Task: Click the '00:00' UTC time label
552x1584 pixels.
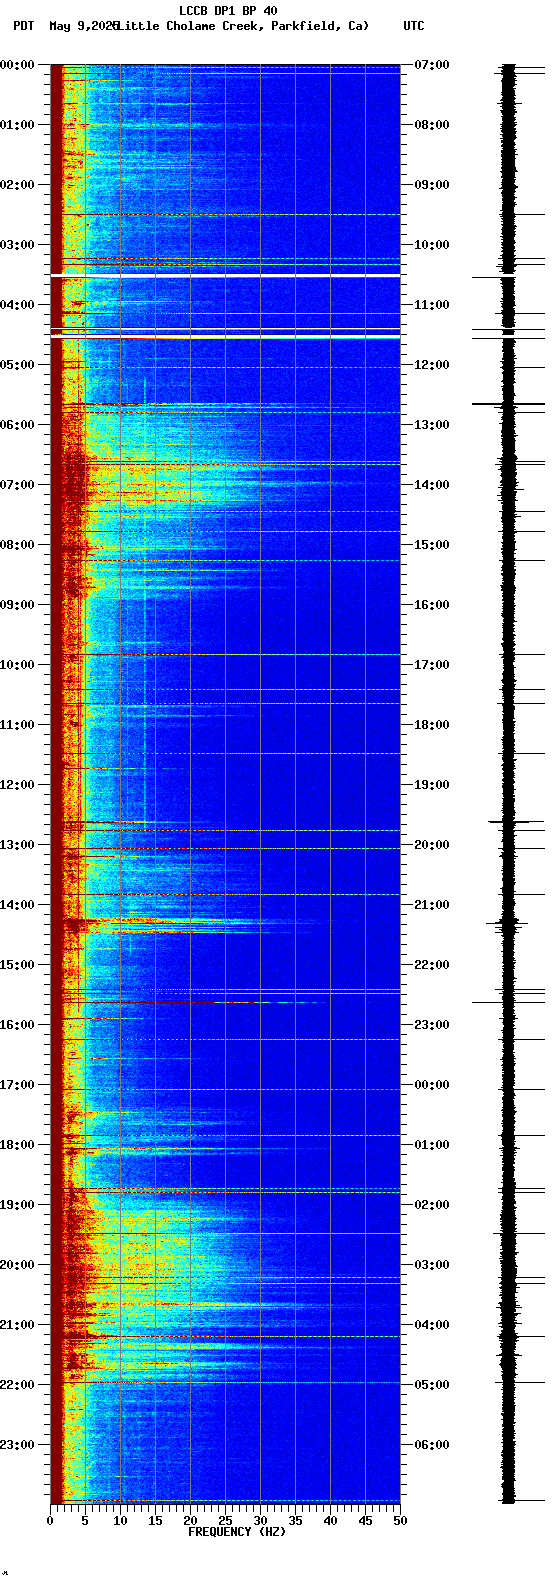Action: [432, 1085]
